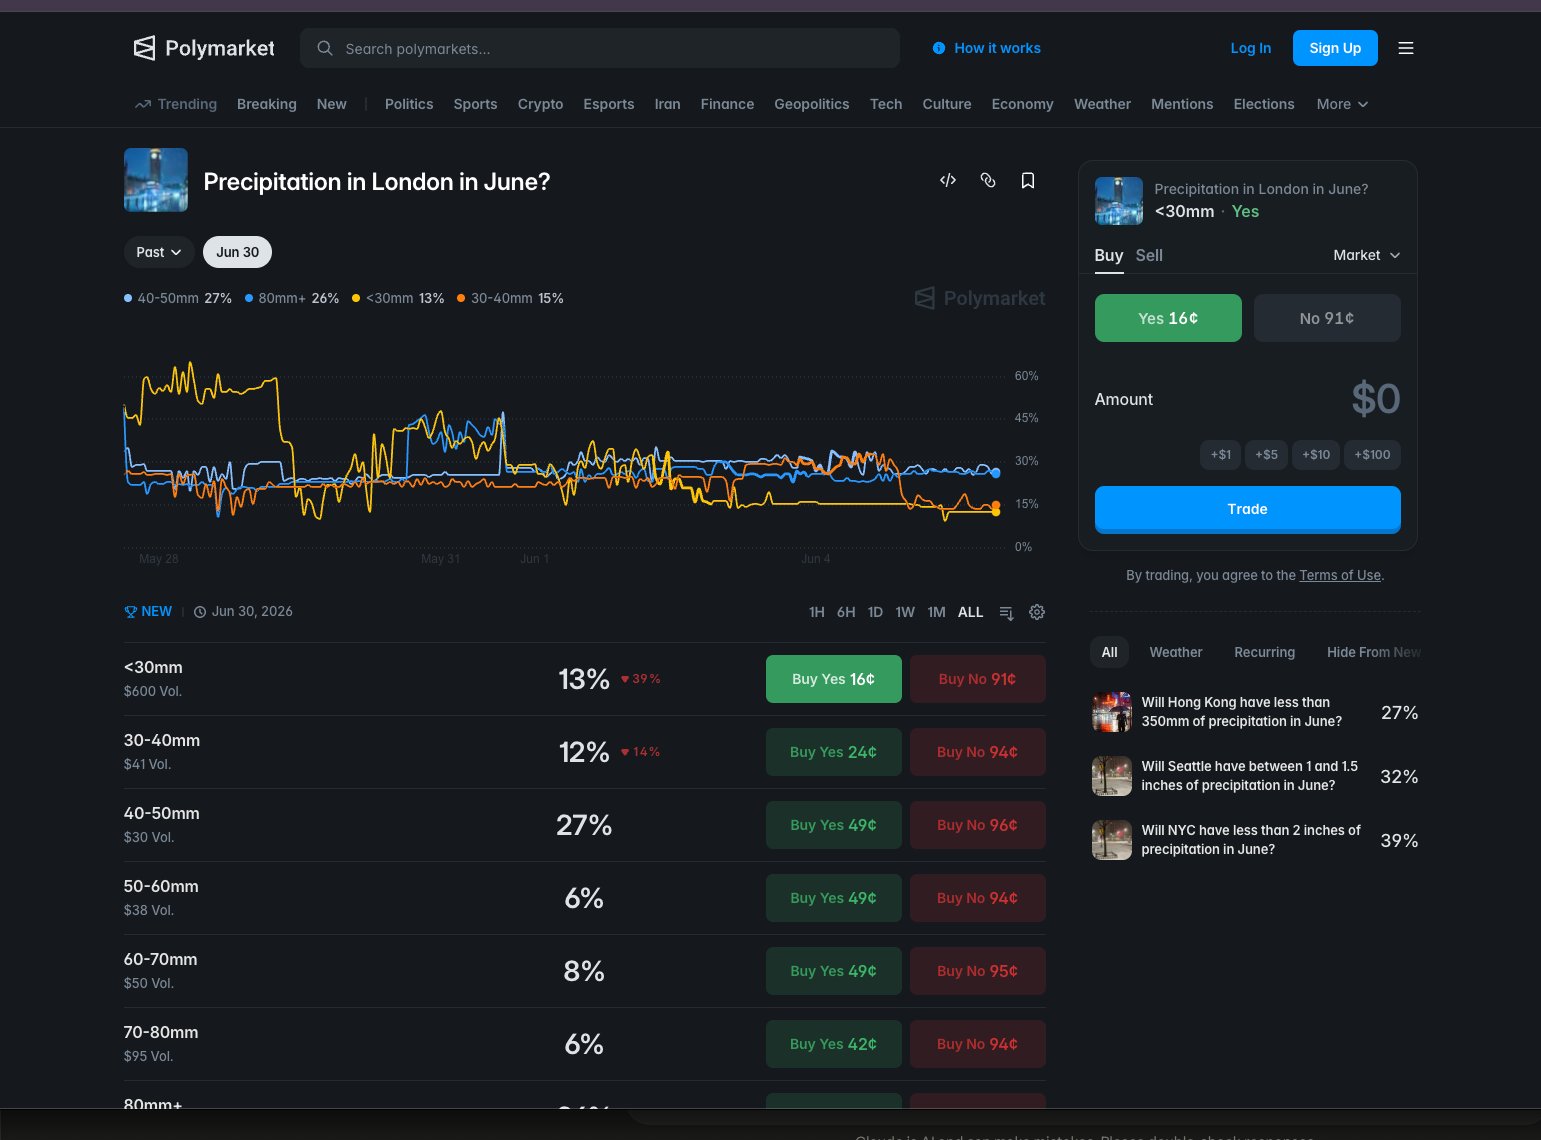Select the Jun 30 date pill
This screenshot has height=1140, width=1541.
[238, 252]
